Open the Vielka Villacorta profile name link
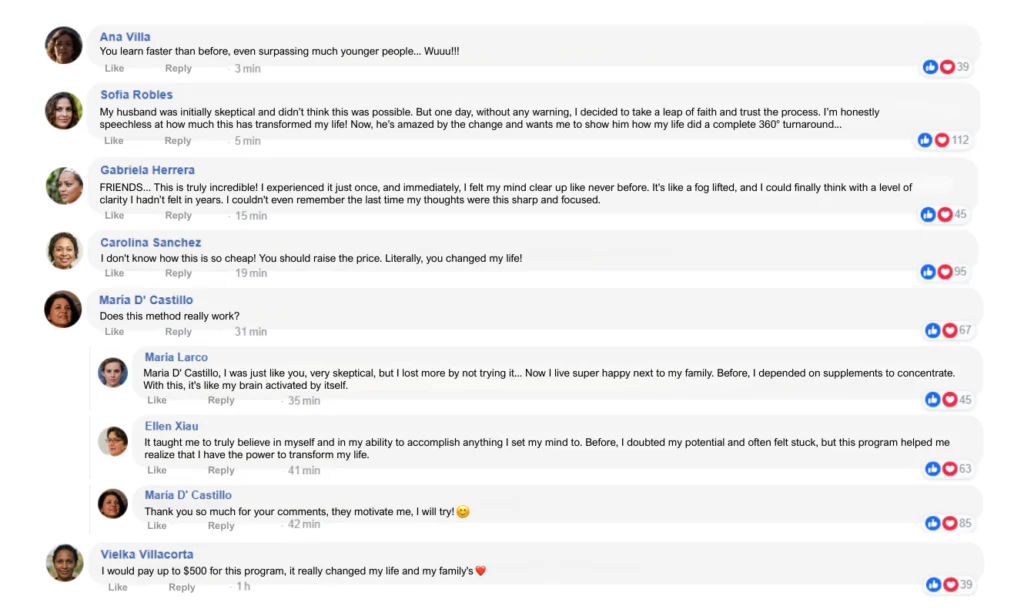1024x616 pixels. 147,554
